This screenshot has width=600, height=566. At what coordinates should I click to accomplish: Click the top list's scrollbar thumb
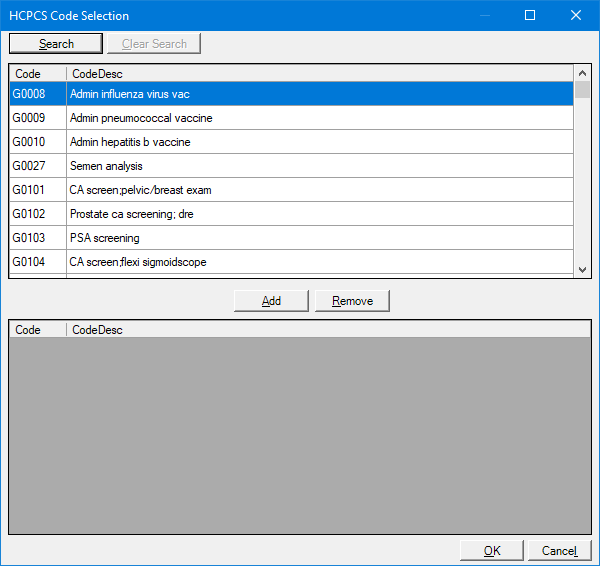(582, 90)
